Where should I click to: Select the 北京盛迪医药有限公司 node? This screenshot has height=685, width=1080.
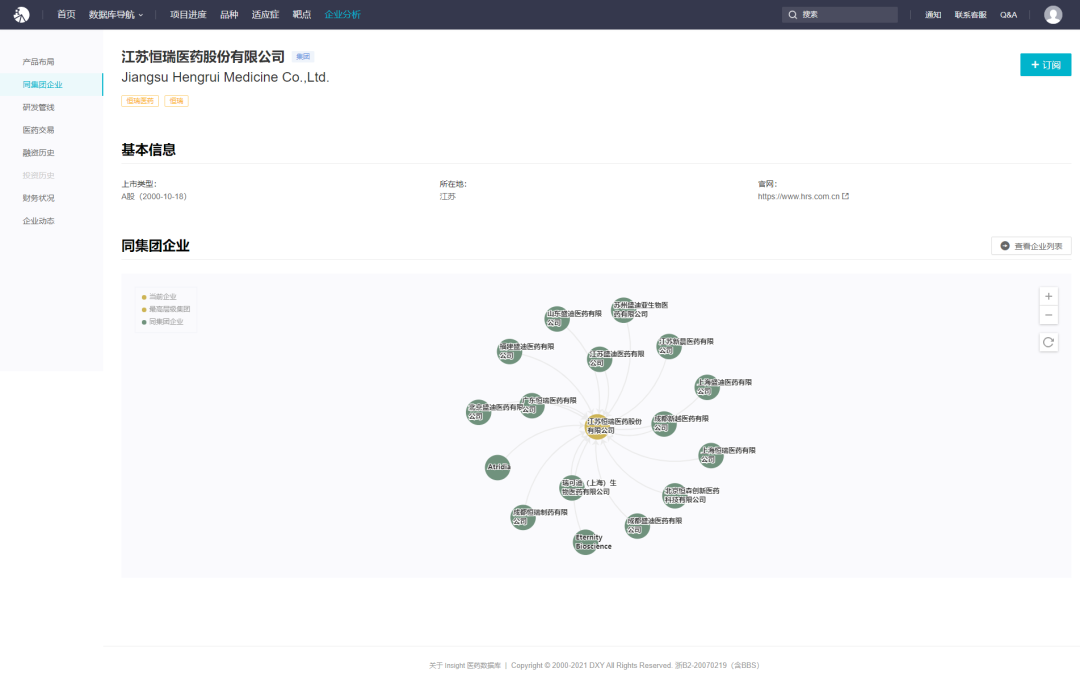pyautogui.click(x=478, y=412)
